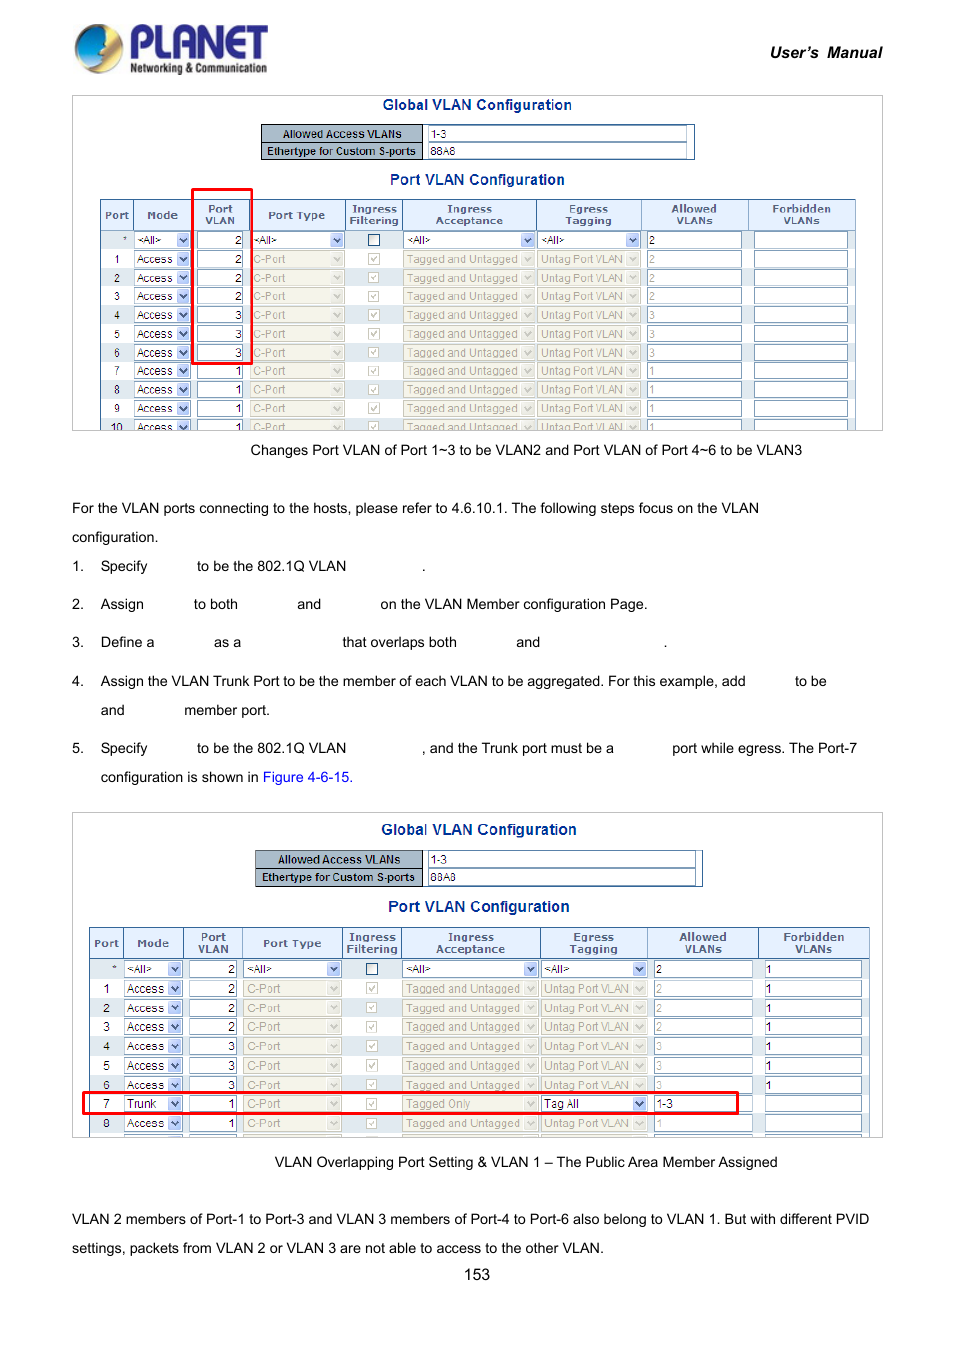
Task: Open Port Type C-Port dropdown on Trunk row
Action: coord(293,1104)
